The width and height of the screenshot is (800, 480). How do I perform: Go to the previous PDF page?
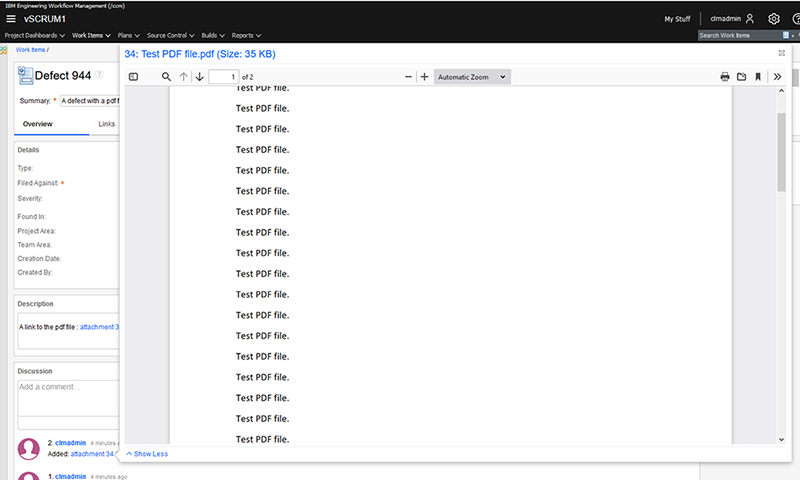[183, 77]
